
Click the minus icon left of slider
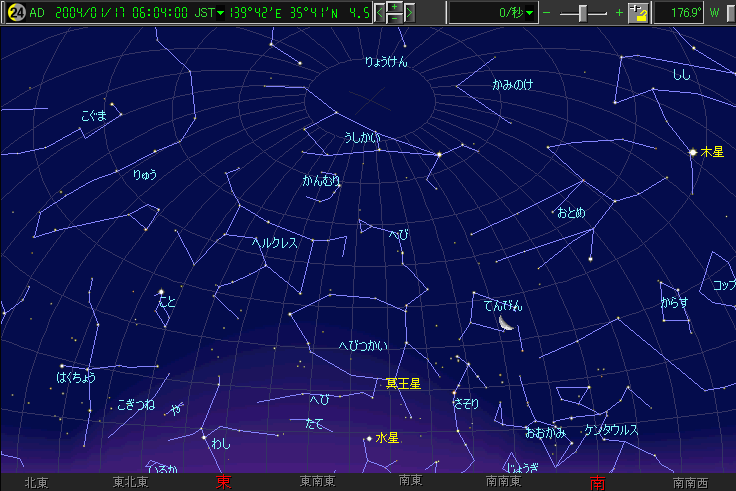546,13
